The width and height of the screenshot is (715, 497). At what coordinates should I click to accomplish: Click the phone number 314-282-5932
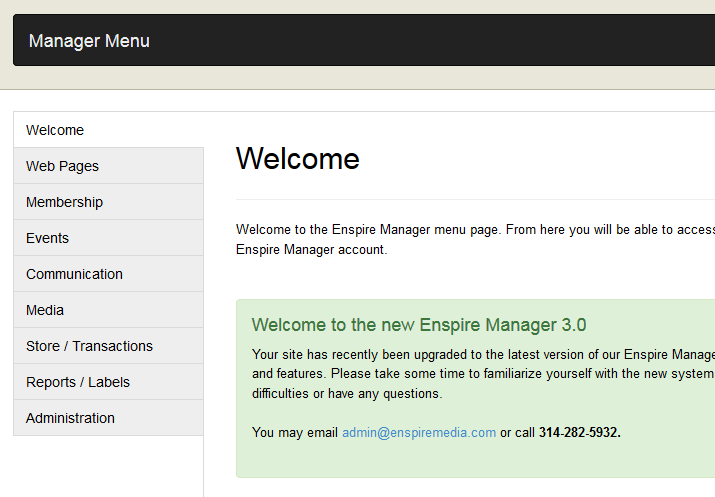[x=580, y=432]
